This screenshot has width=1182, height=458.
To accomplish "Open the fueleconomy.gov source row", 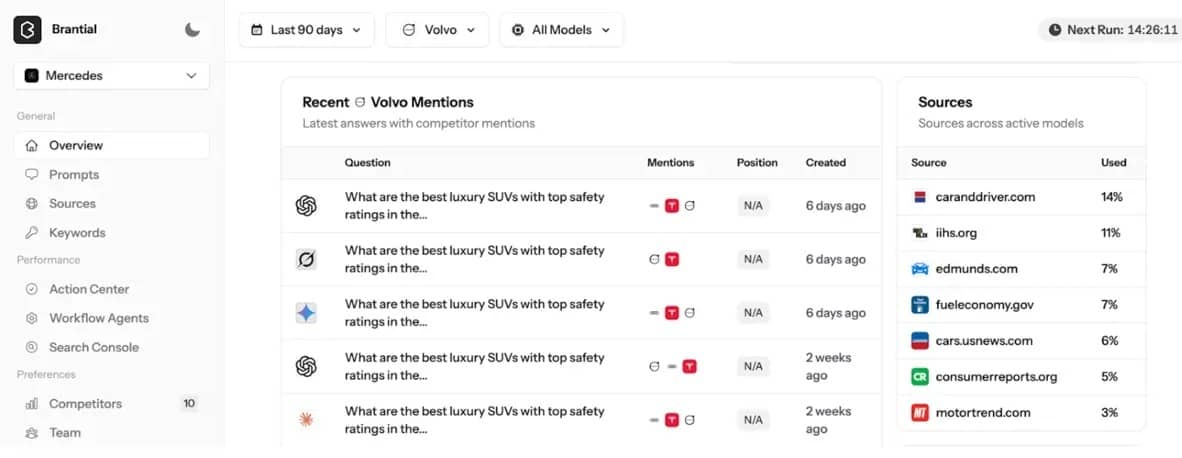I will click(x=1021, y=305).
